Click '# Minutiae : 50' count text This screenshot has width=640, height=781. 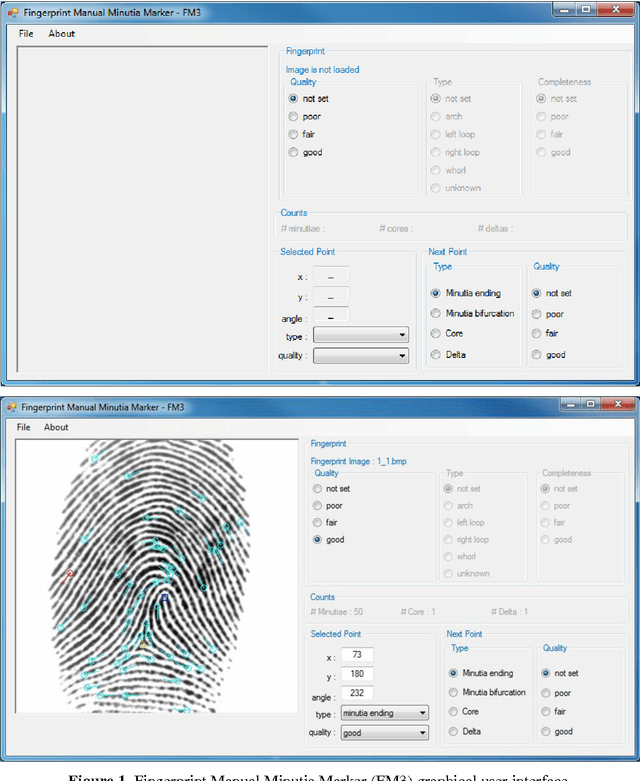(337, 612)
